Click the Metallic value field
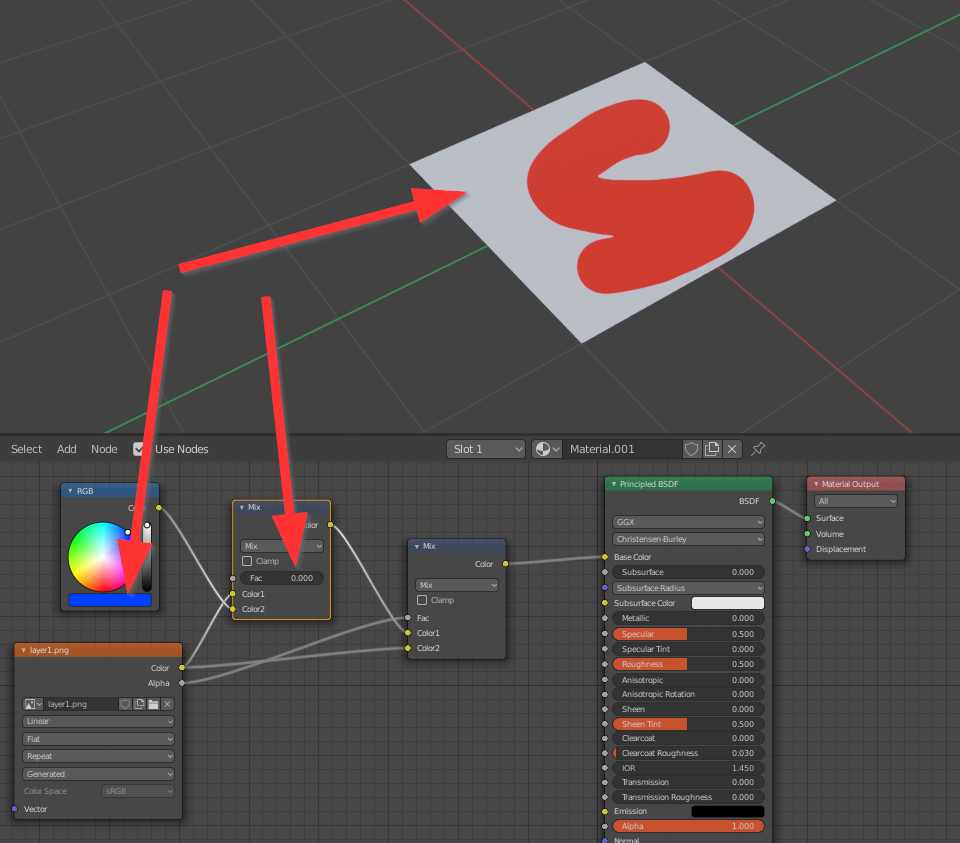The image size is (960, 843). (688, 618)
